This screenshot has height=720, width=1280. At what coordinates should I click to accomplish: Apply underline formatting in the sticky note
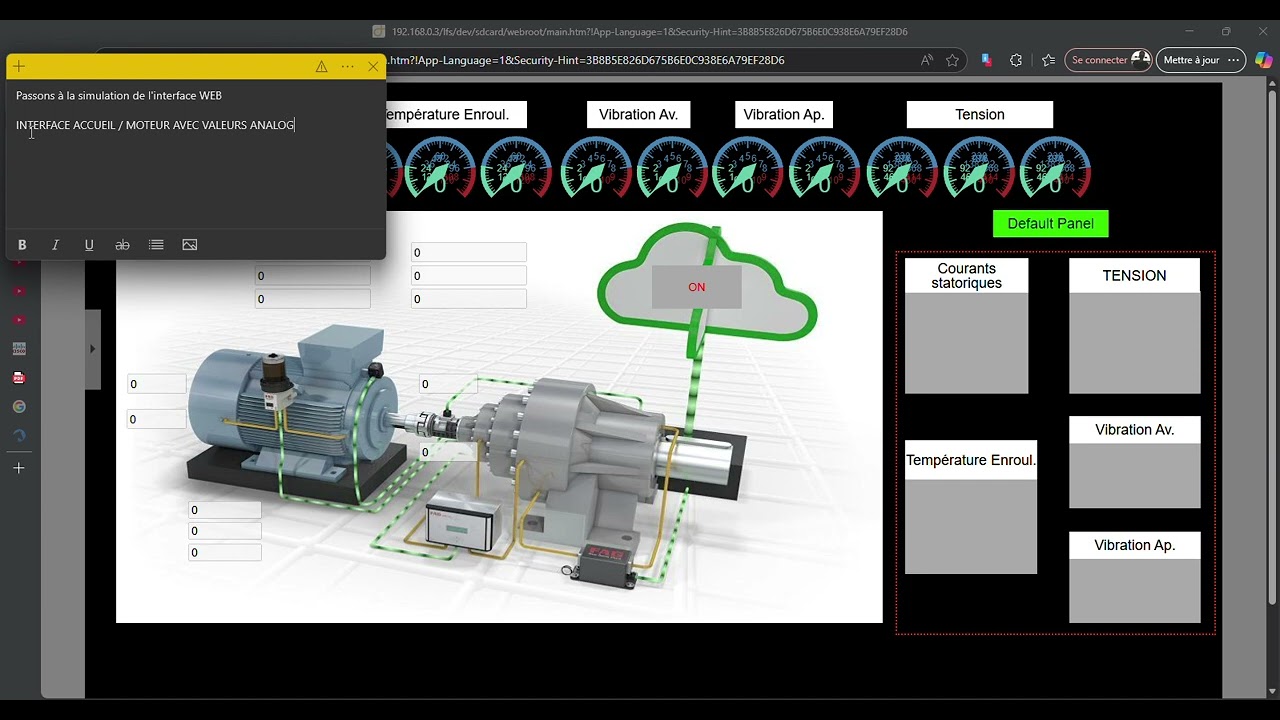pos(89,245)
